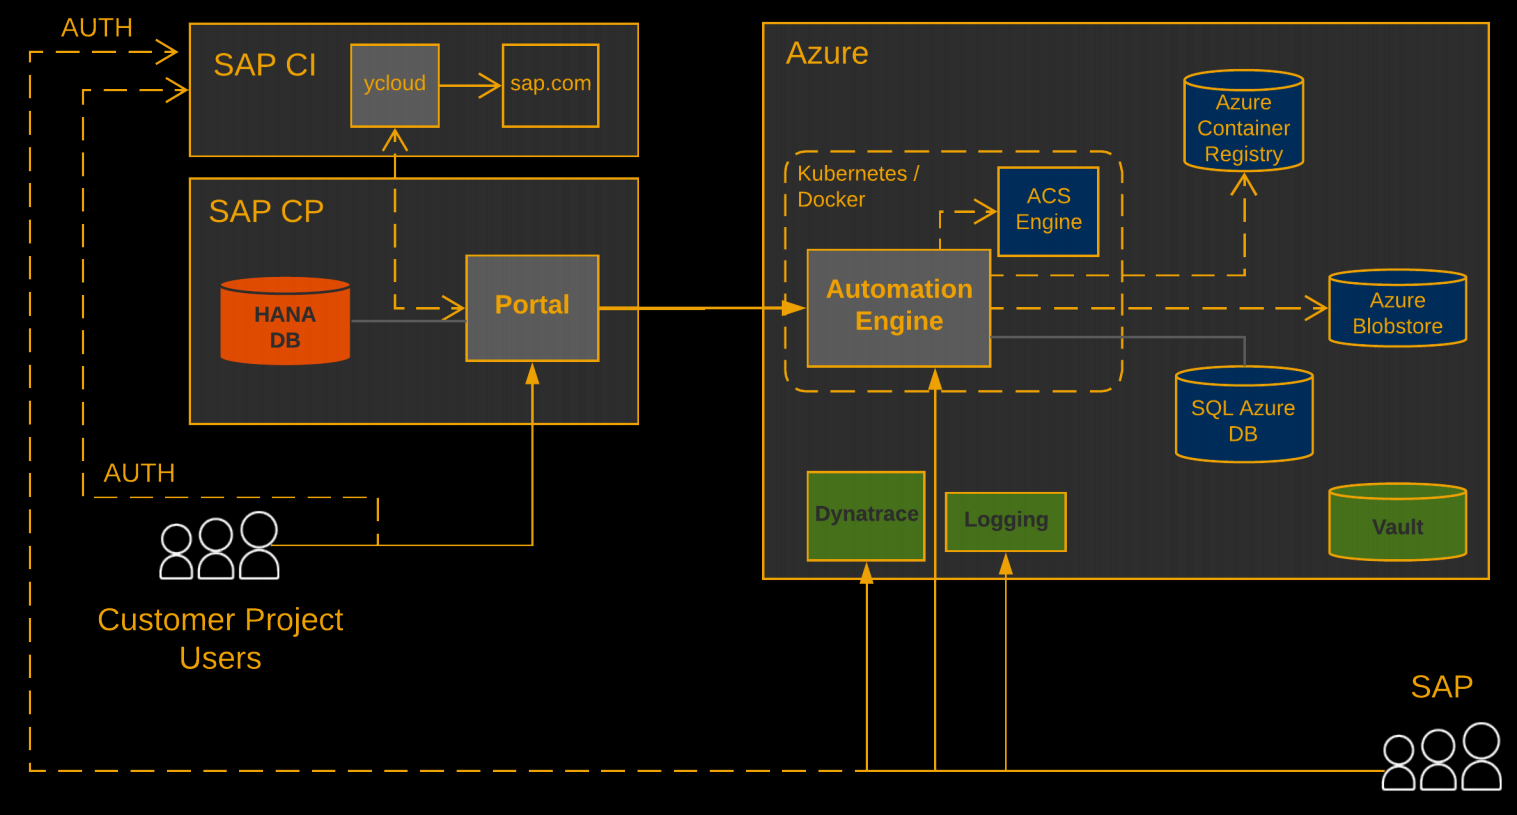Click the AUTH label above customer users
Image resolution: width=1517 pixels, height=815 pixels.
[139, 473]
